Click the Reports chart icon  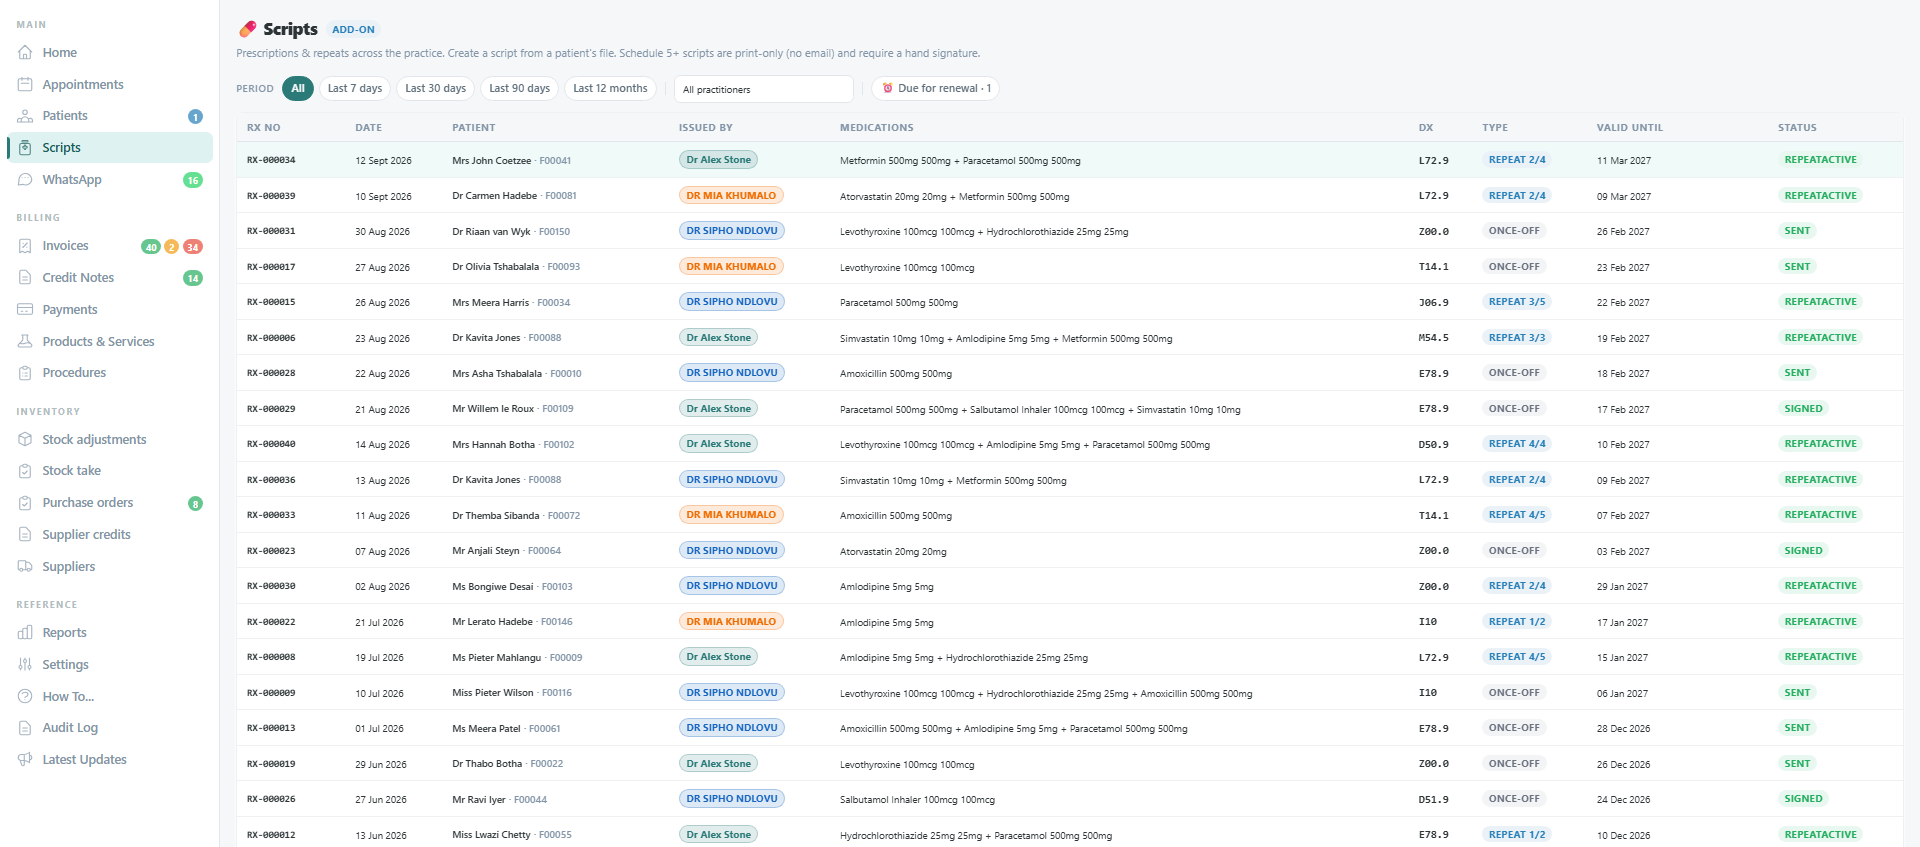(25, 633)
